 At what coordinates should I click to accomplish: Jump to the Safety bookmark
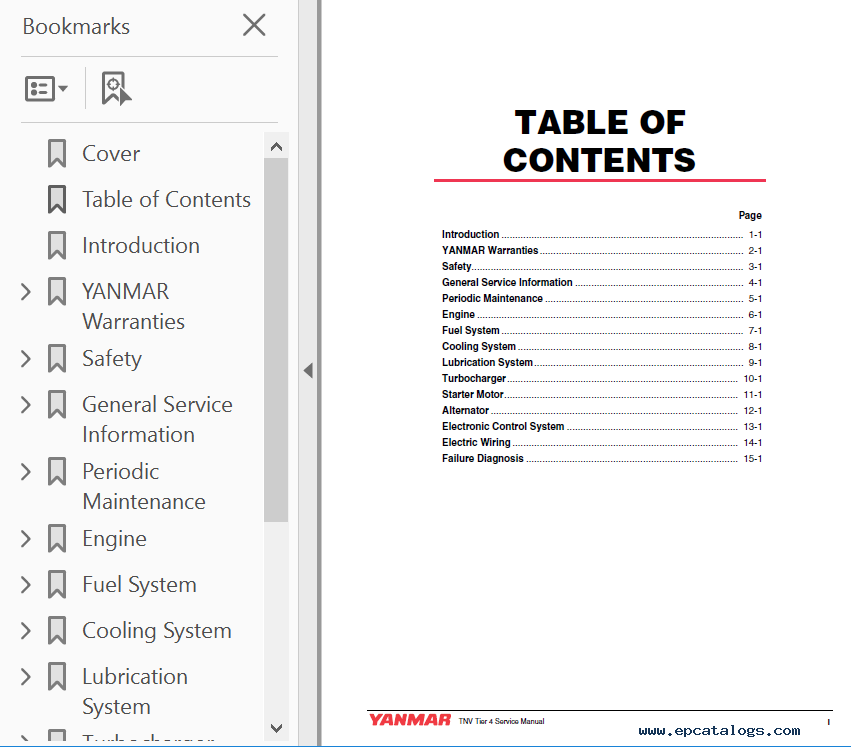click(112, 359)
